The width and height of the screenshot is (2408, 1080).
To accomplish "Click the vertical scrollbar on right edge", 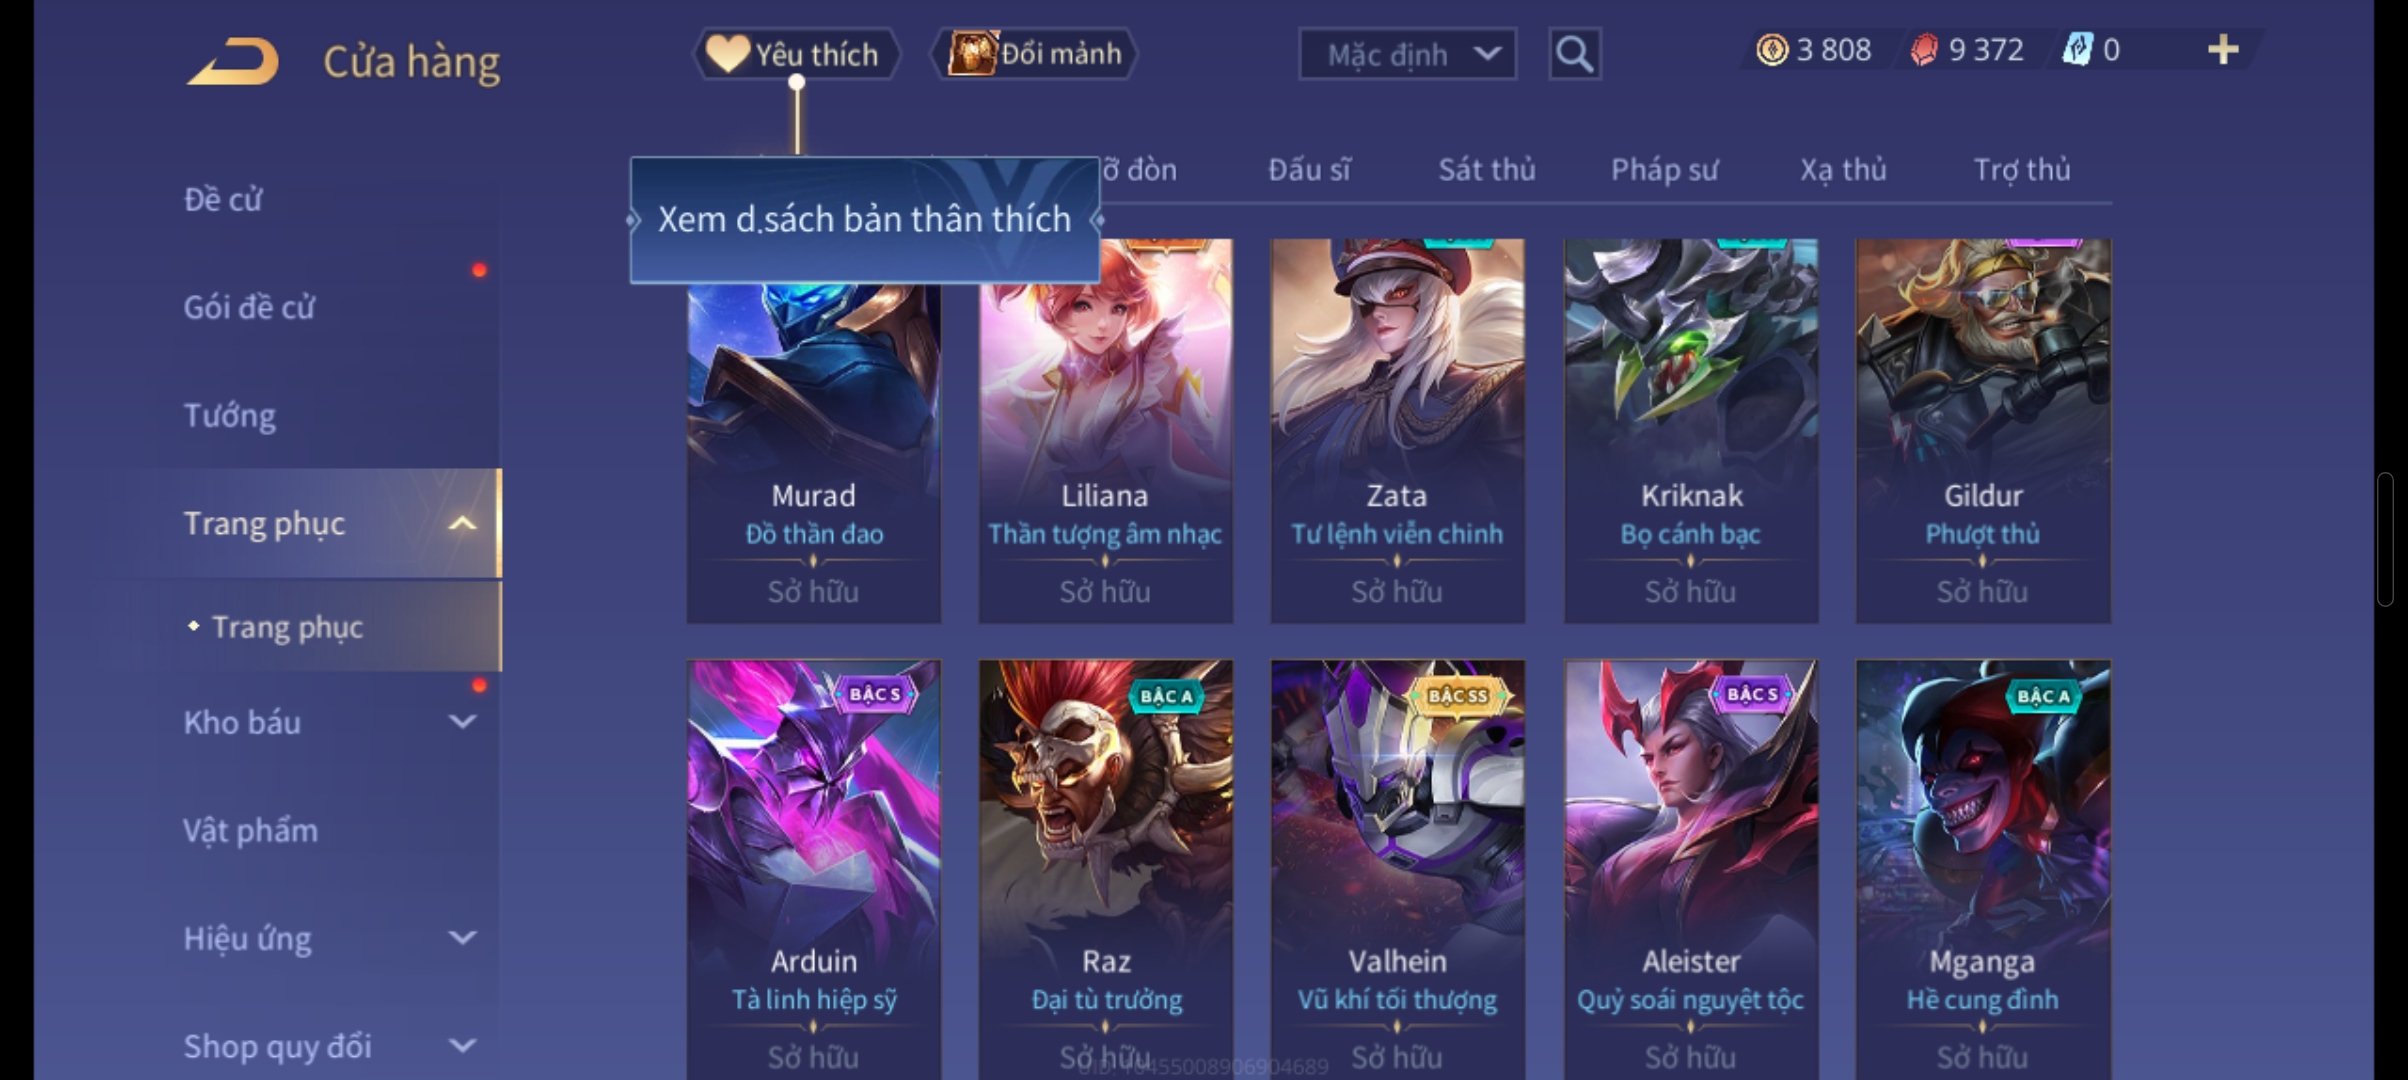I will tap(2386, 540).
